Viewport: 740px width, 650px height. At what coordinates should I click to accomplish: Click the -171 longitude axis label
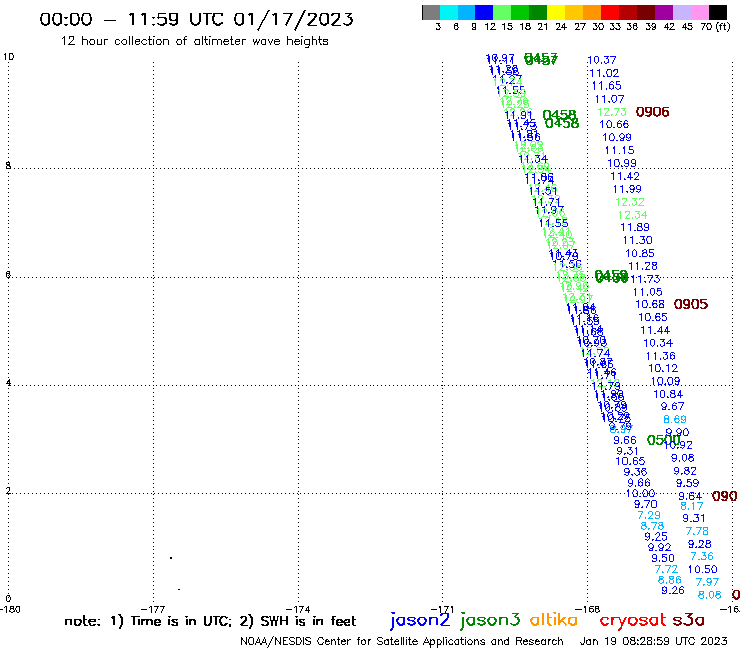pyautogui.click(x=443, y=609)
